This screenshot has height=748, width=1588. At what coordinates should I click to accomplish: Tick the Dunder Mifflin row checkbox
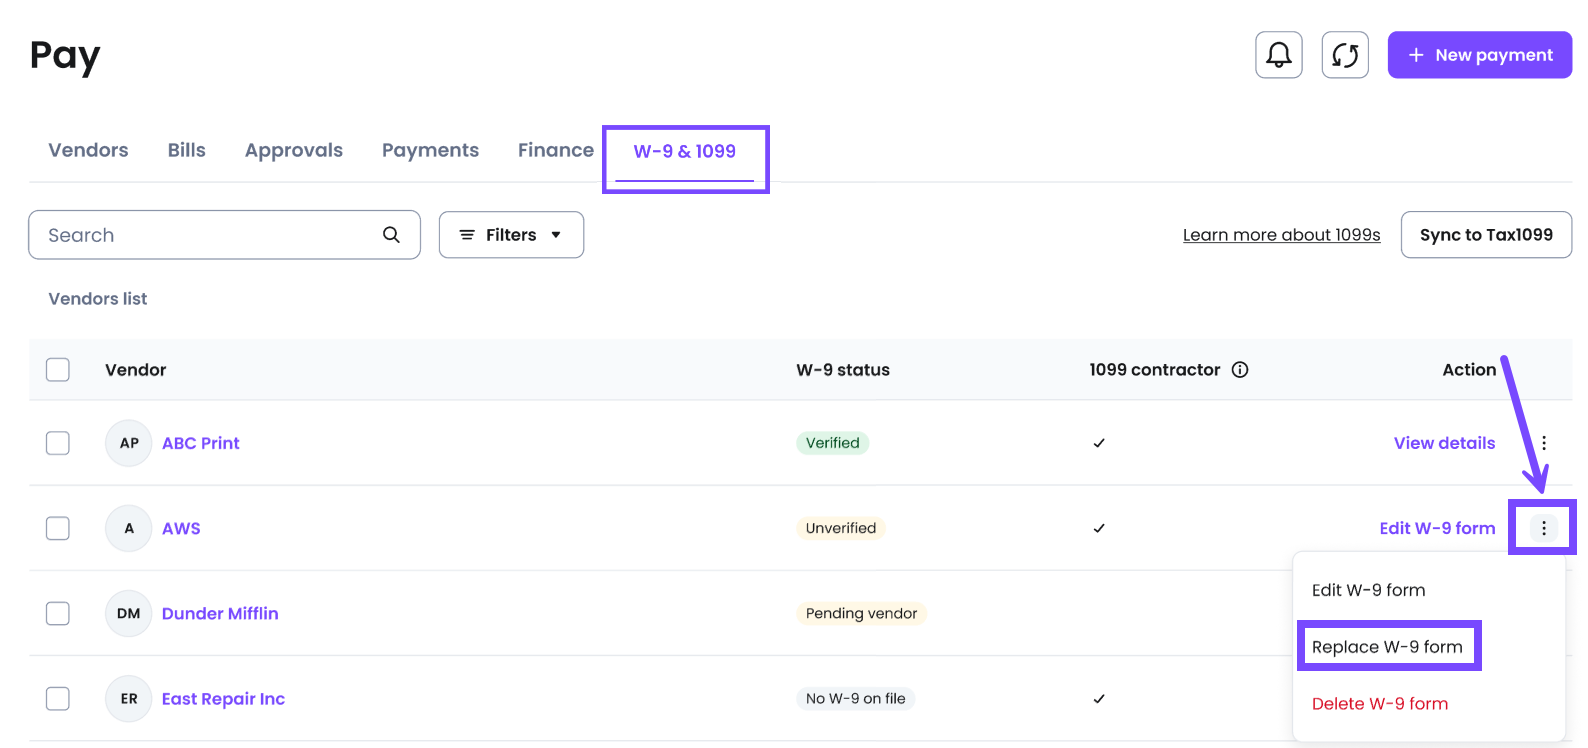point(58,614)
